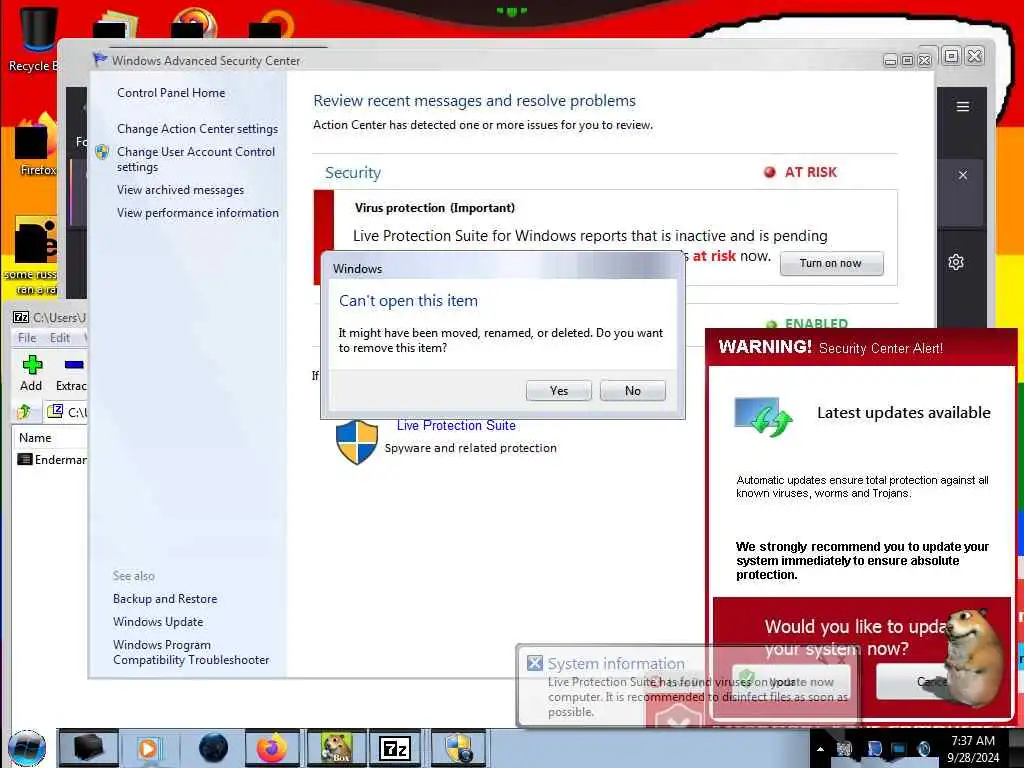Click the 7-Zip address path field
This screenshot has height=768, width=1024.
(x=67, y=412)
